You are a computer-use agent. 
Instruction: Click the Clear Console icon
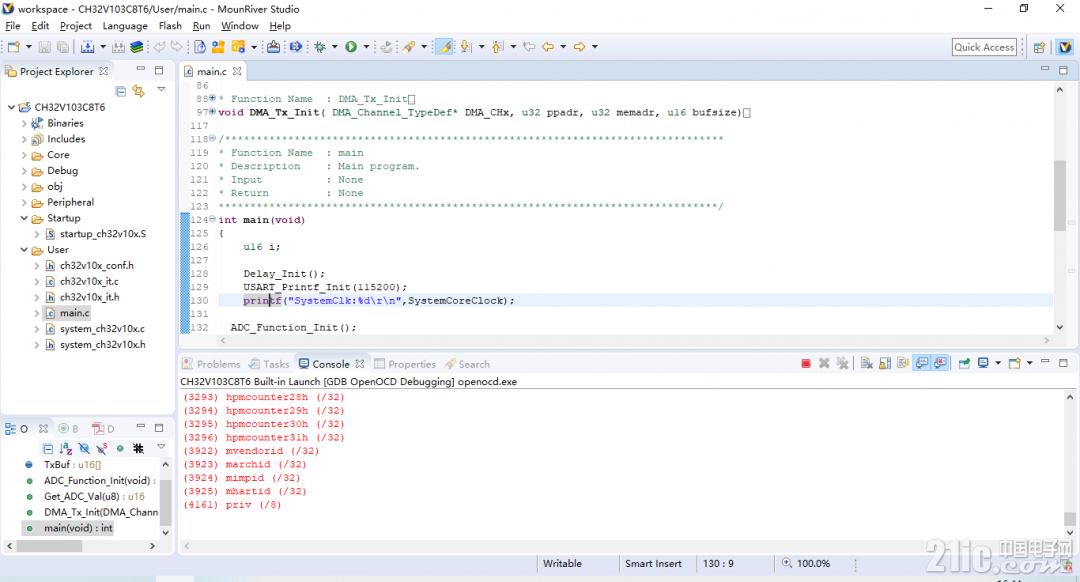[866, 364]
